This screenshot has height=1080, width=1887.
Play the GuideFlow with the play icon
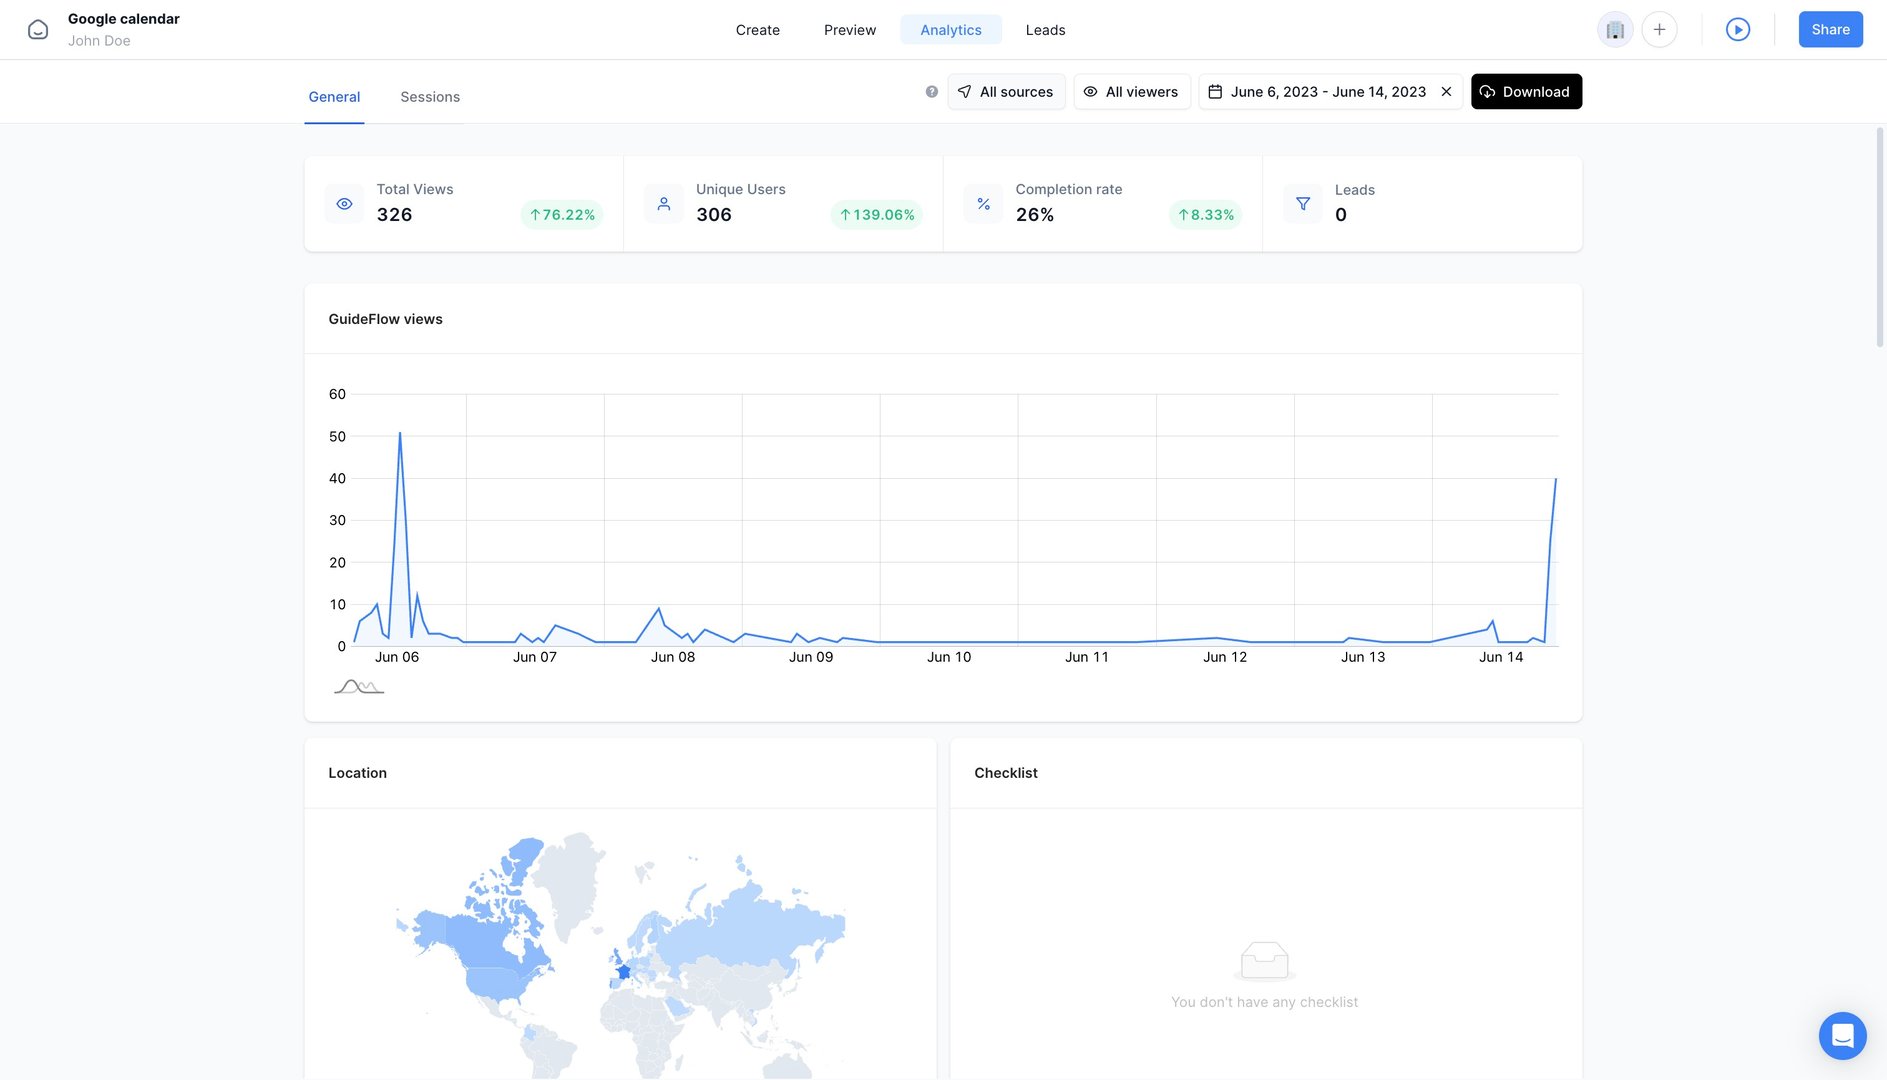(x=1738, y=30)
